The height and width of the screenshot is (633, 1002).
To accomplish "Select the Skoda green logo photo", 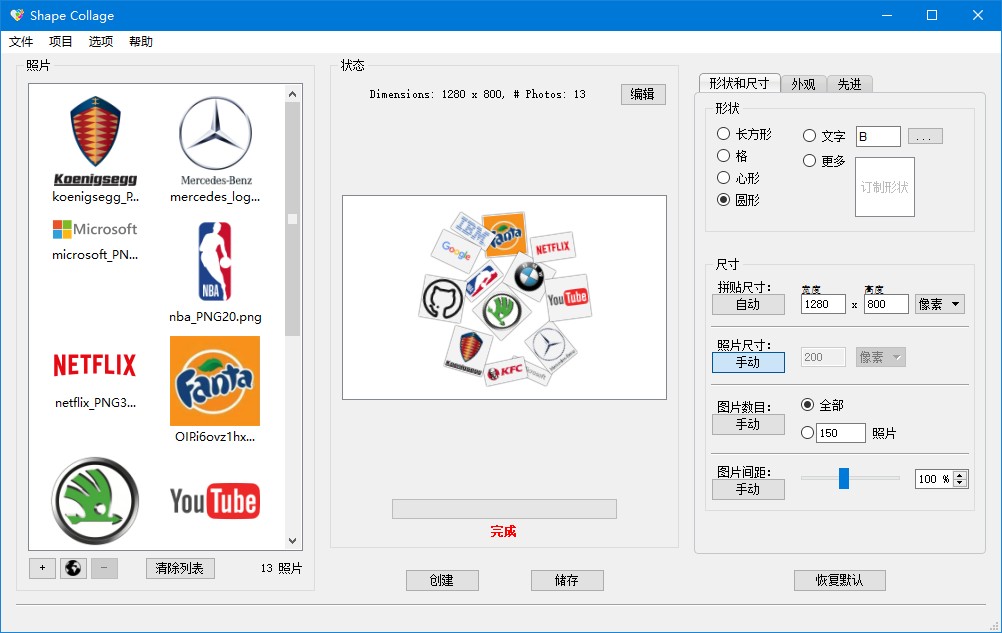I will tap(95, 500).
